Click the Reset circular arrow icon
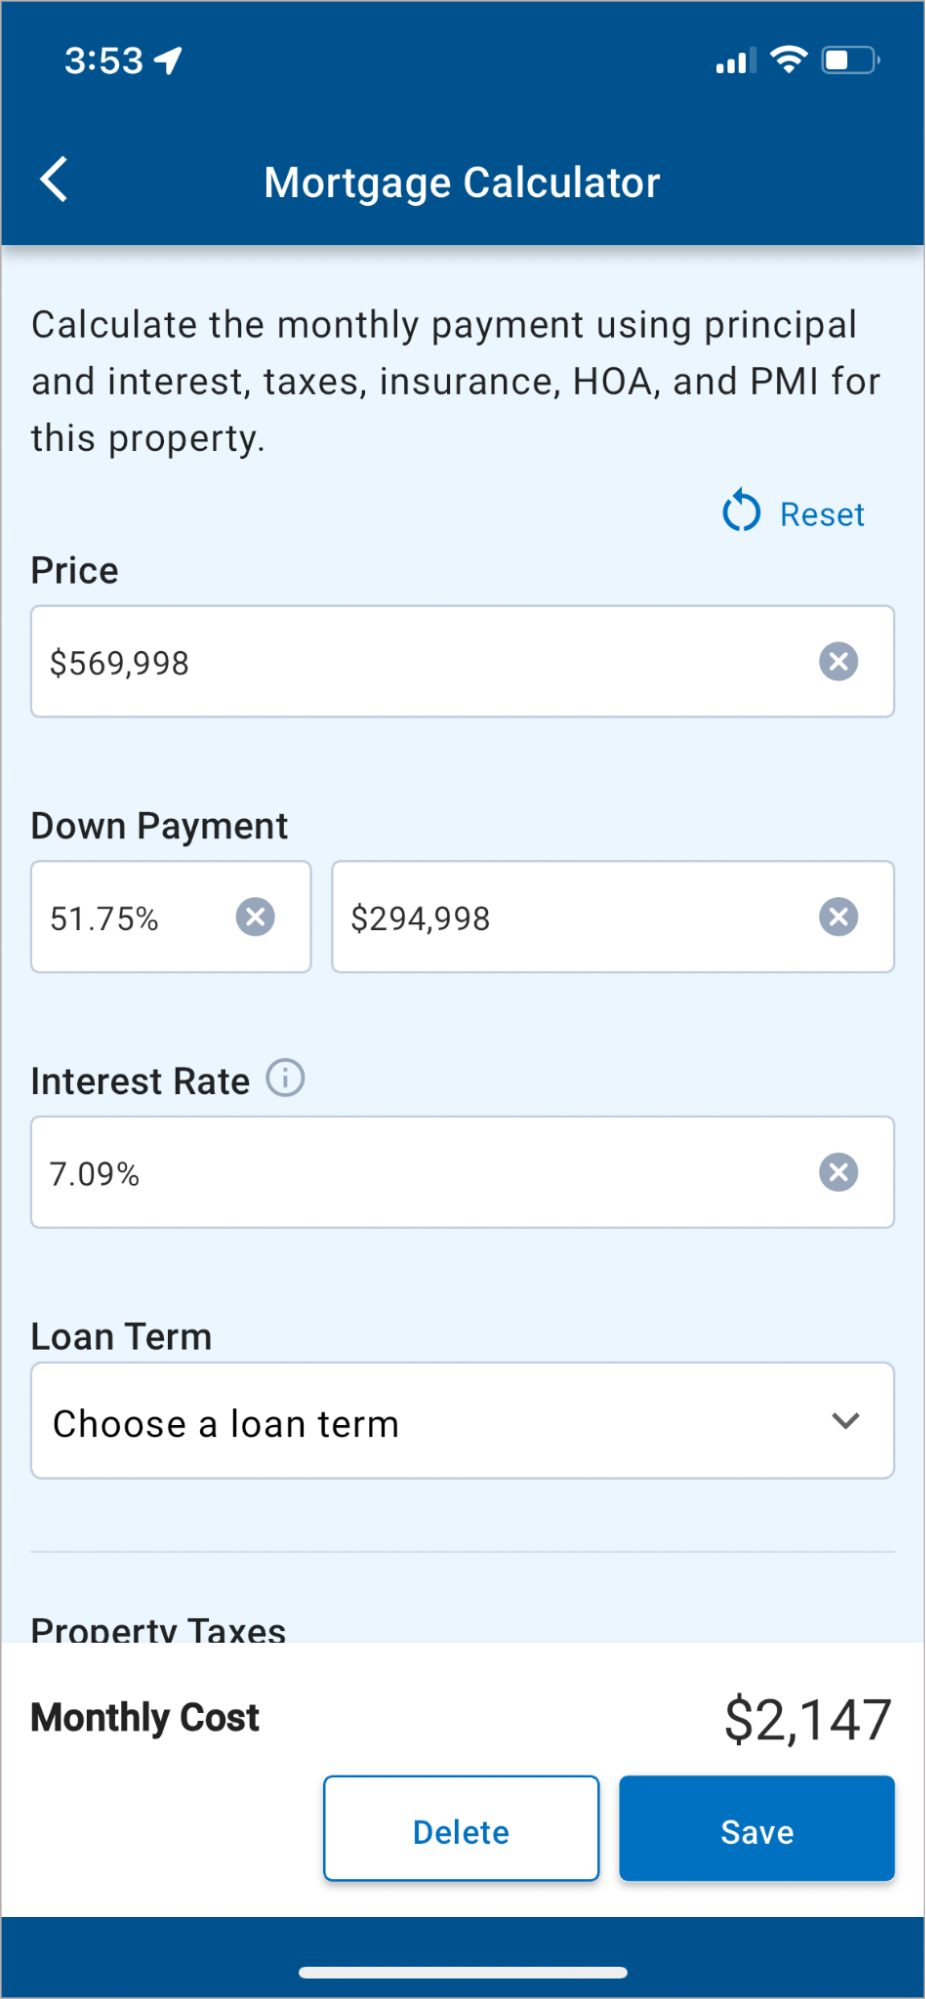This screenshot has width=926, height=1999. [741, 512]
